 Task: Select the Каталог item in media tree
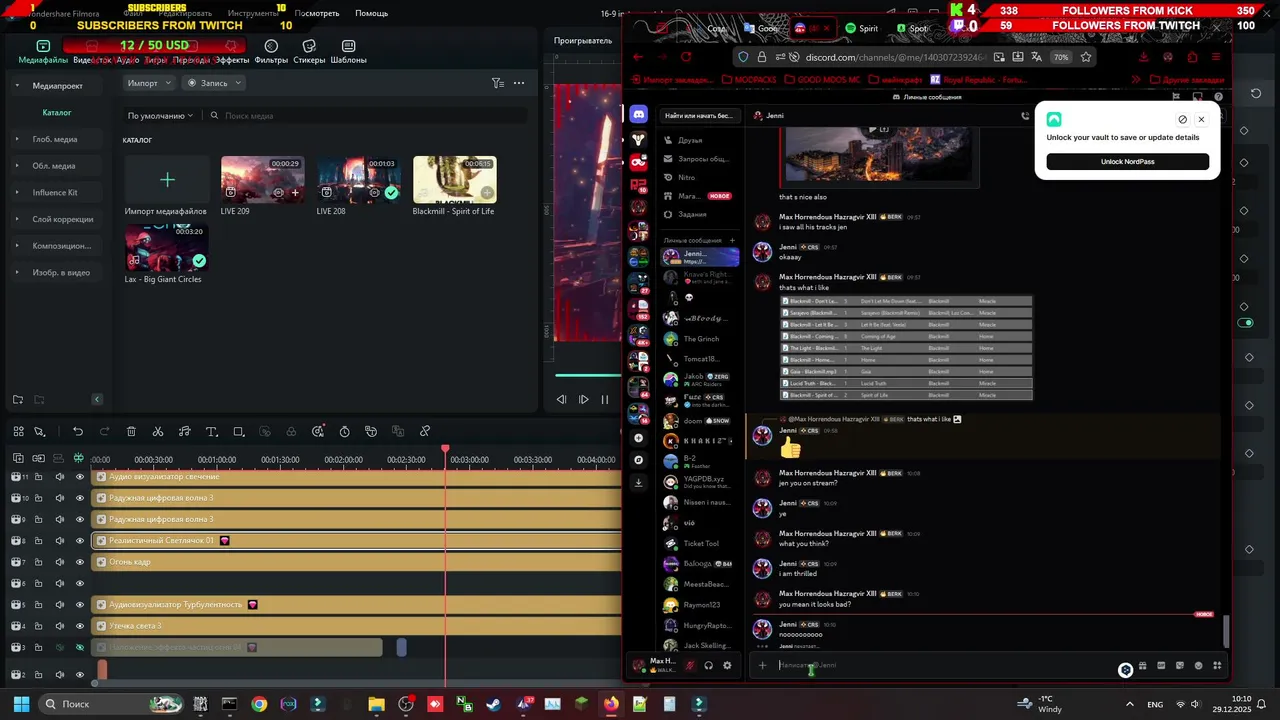click(x=57, y=113)
